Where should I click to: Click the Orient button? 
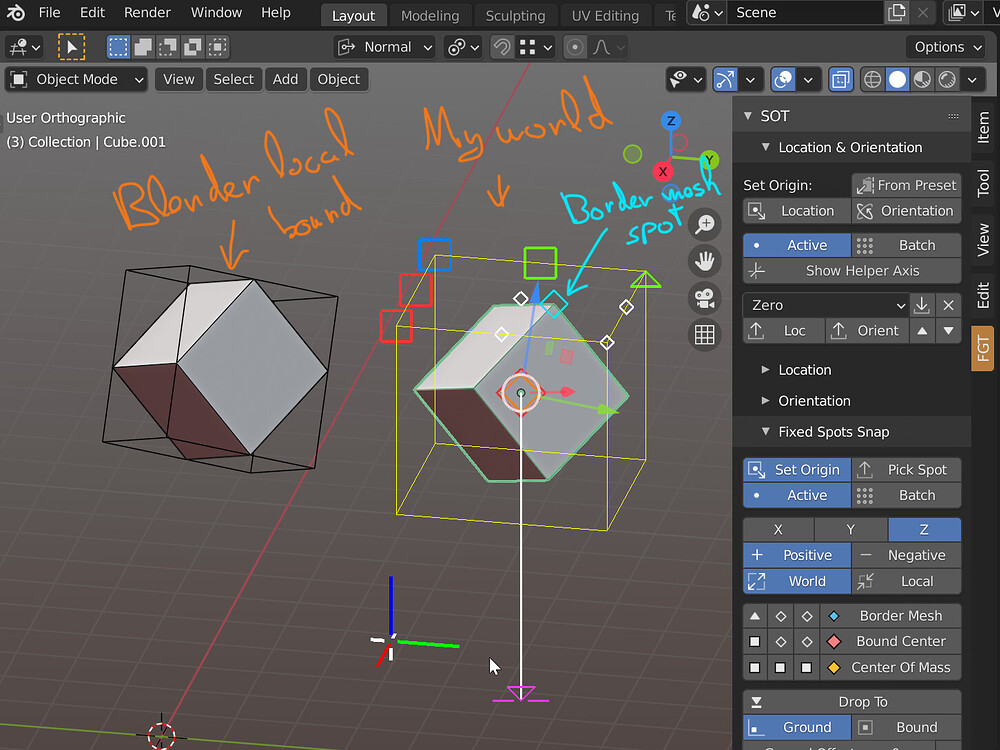point(867,330)
